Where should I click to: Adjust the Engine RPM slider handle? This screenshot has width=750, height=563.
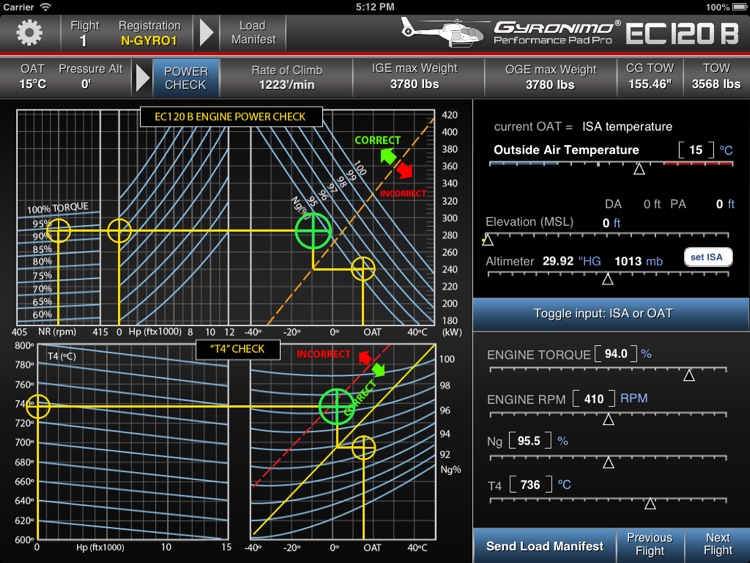click(608, 419)
